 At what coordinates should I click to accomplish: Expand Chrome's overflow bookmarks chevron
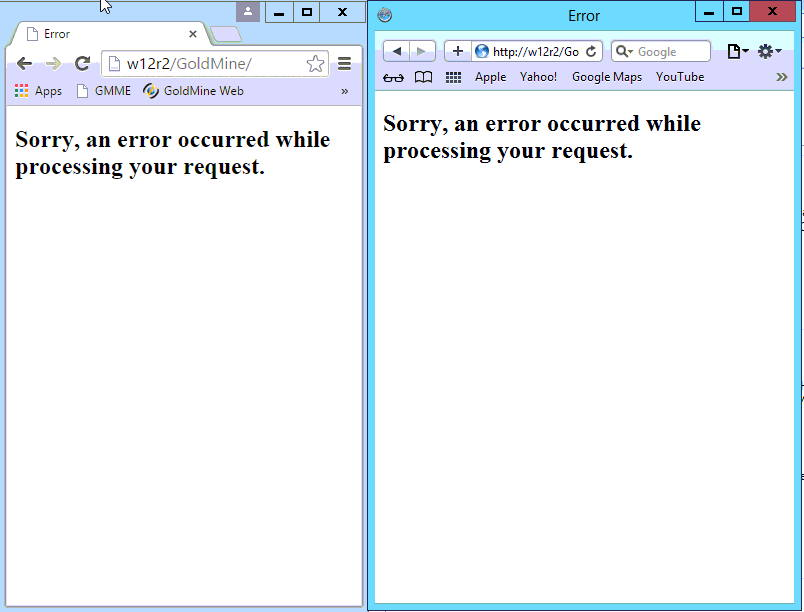pyautogui.click(x=344, y=90)
